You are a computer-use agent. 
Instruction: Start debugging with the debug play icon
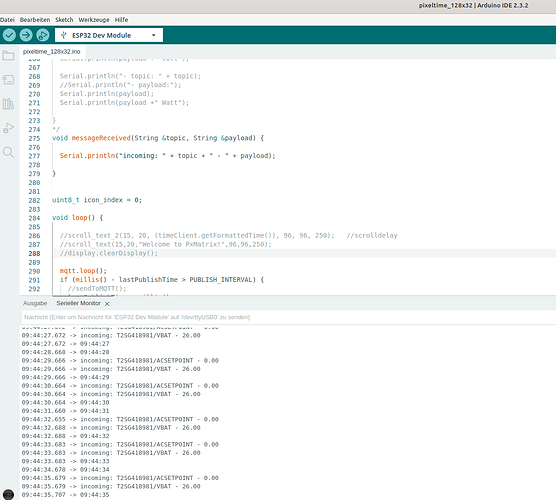[x=43, y=35]
